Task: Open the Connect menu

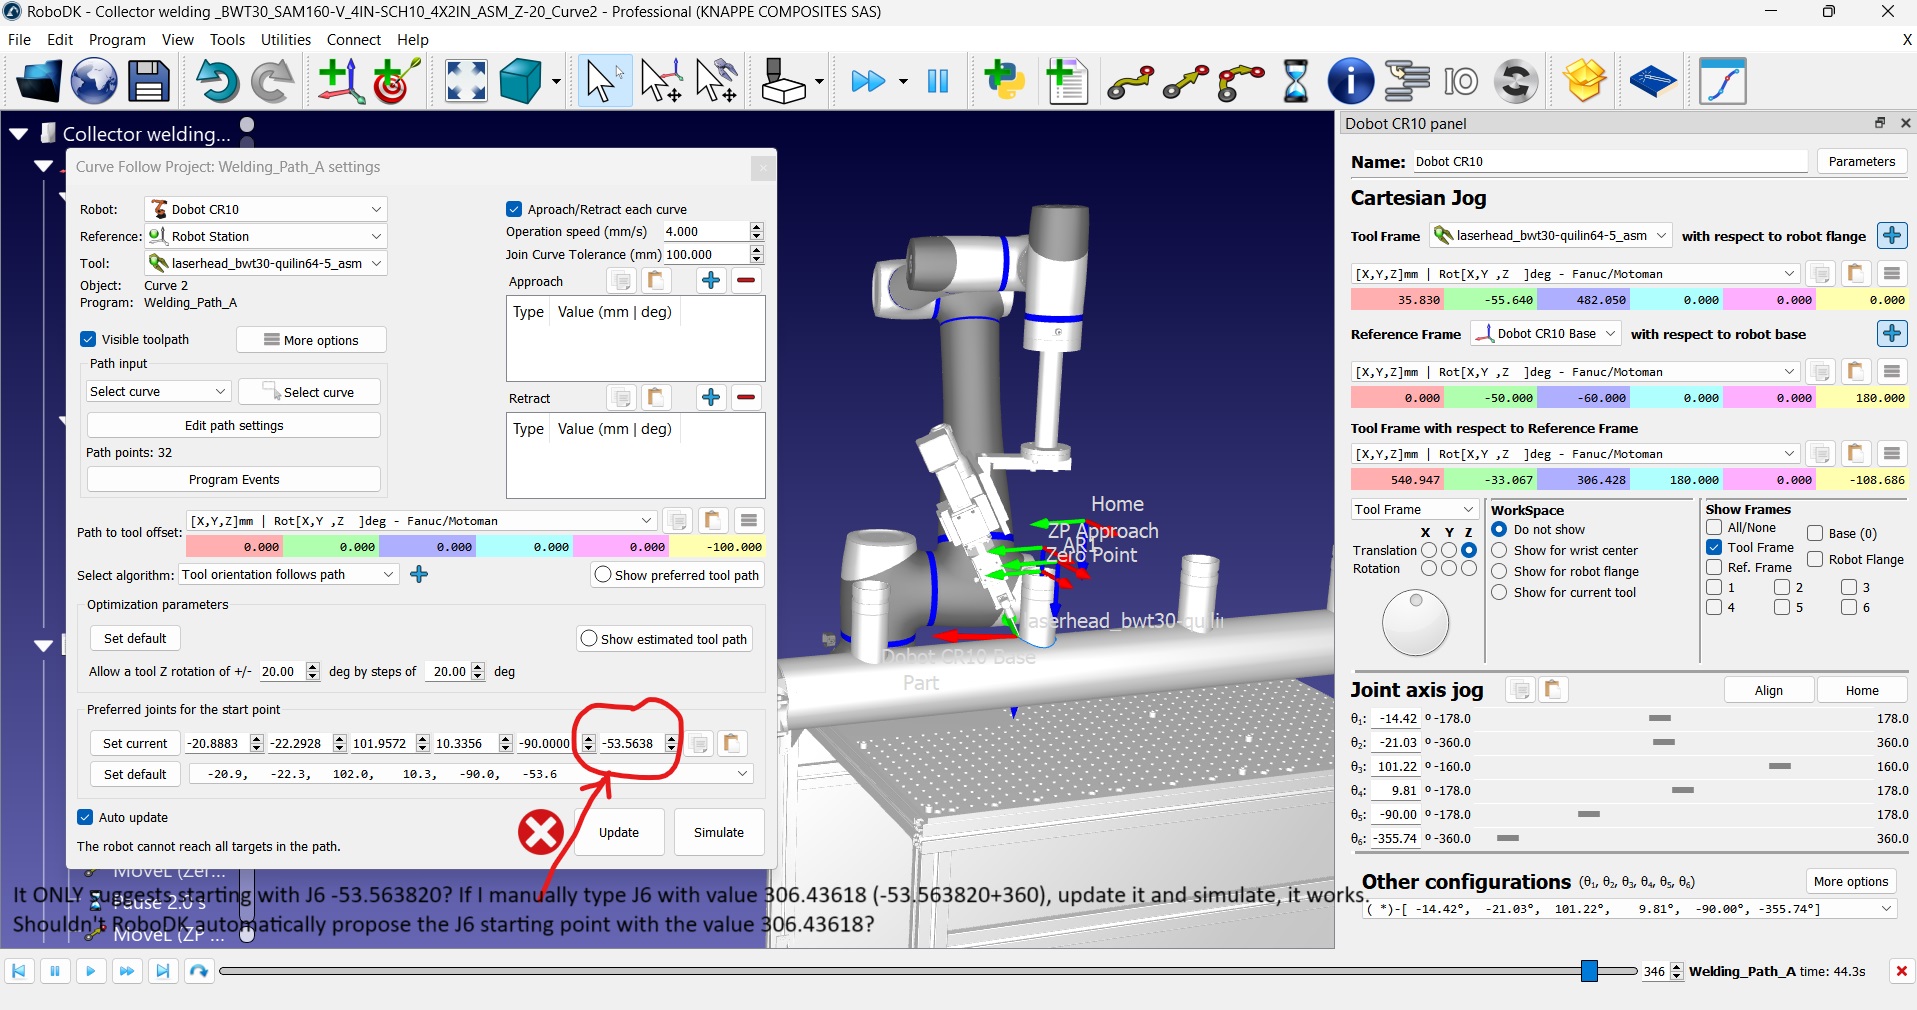Action: [354, 40]
